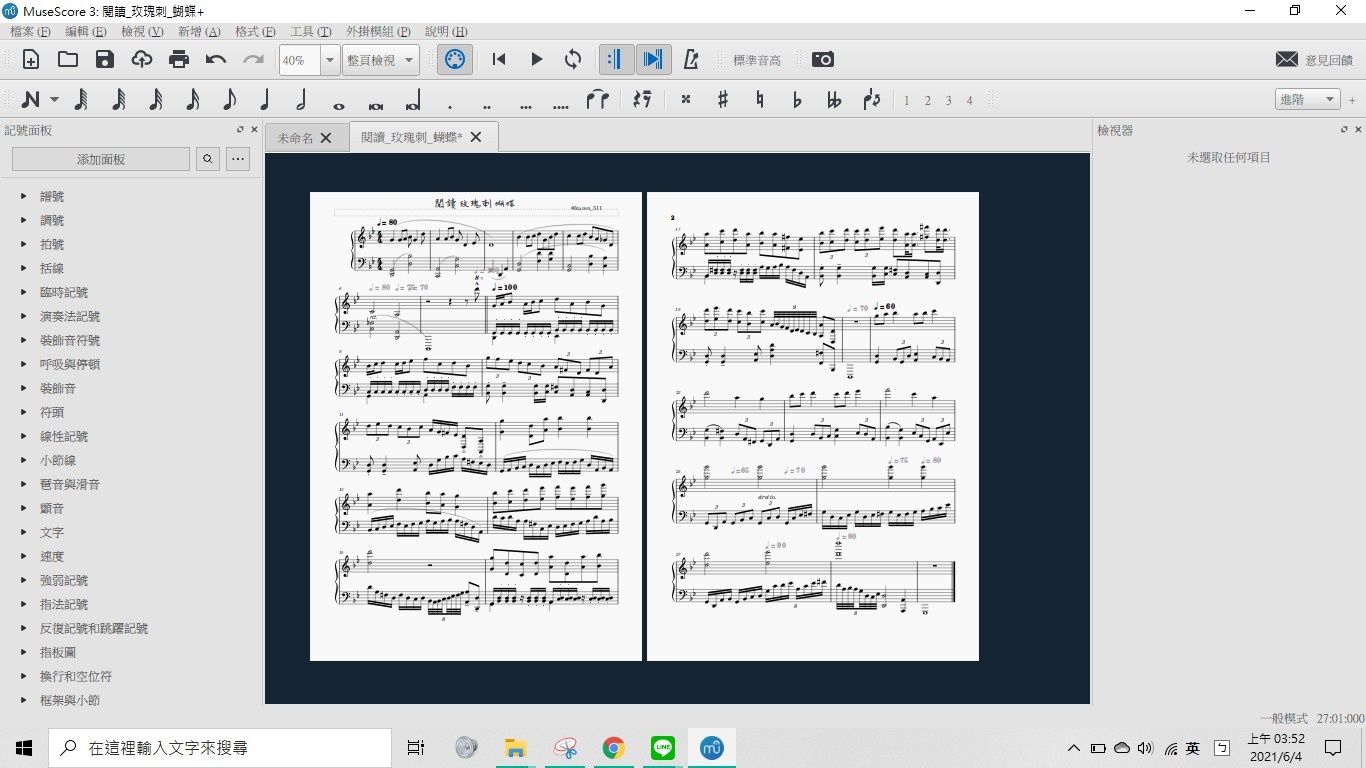
Task: Add a new workspace with plus
Action: 1352,100
